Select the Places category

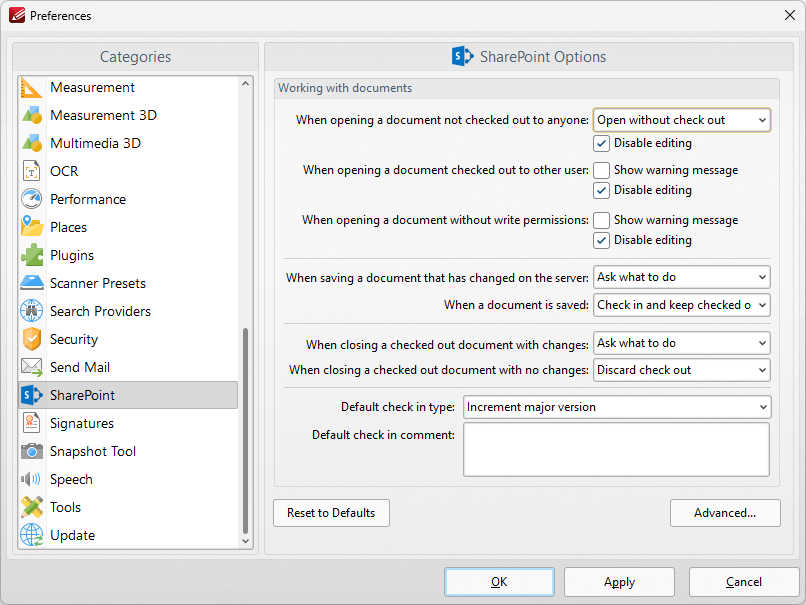(129, 227)
